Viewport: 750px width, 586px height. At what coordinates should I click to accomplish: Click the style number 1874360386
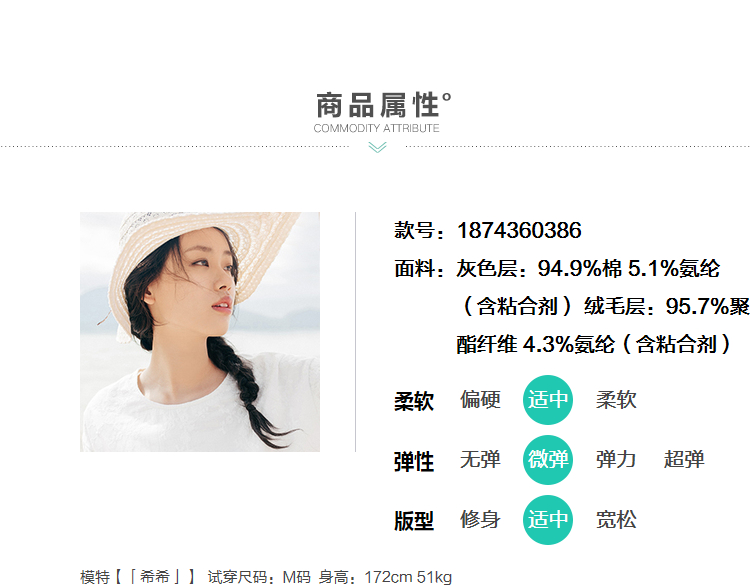(x=519, y=231)
